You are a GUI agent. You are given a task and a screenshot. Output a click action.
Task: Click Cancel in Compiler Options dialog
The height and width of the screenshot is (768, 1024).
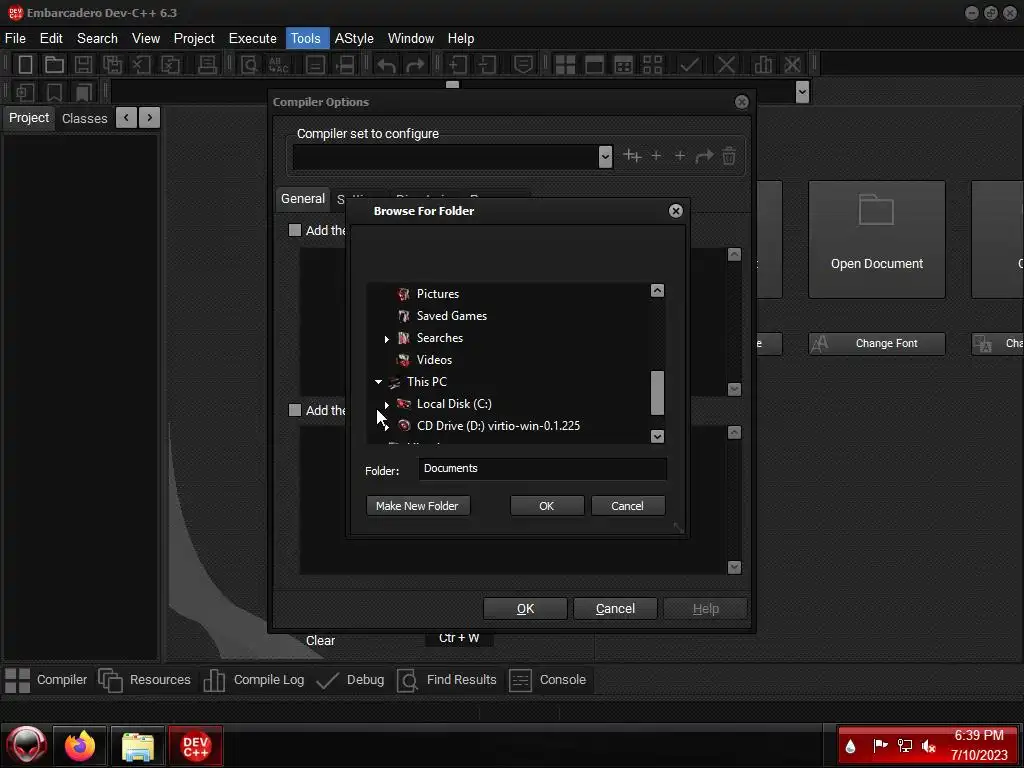pos(615,609)
